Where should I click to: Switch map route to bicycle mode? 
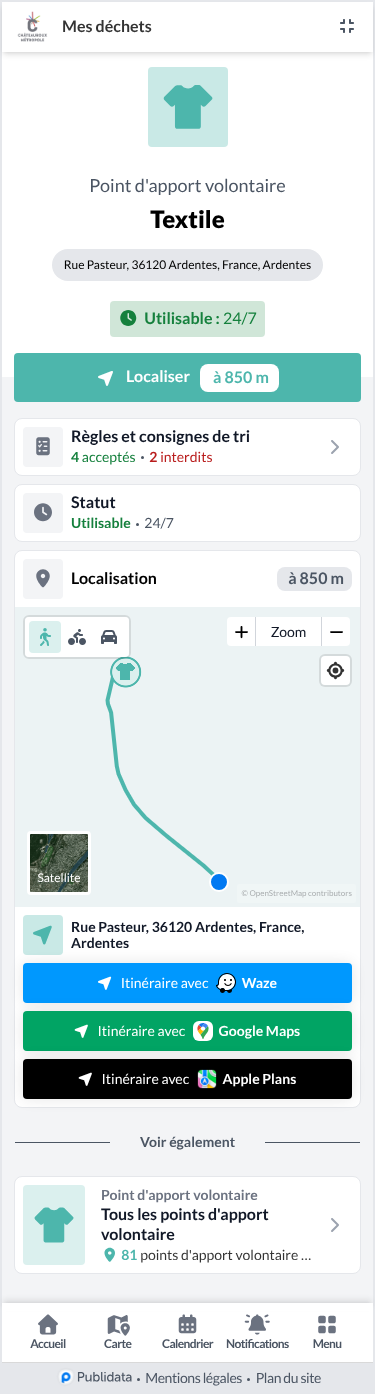pyautogui.click(x=77, y=636)
